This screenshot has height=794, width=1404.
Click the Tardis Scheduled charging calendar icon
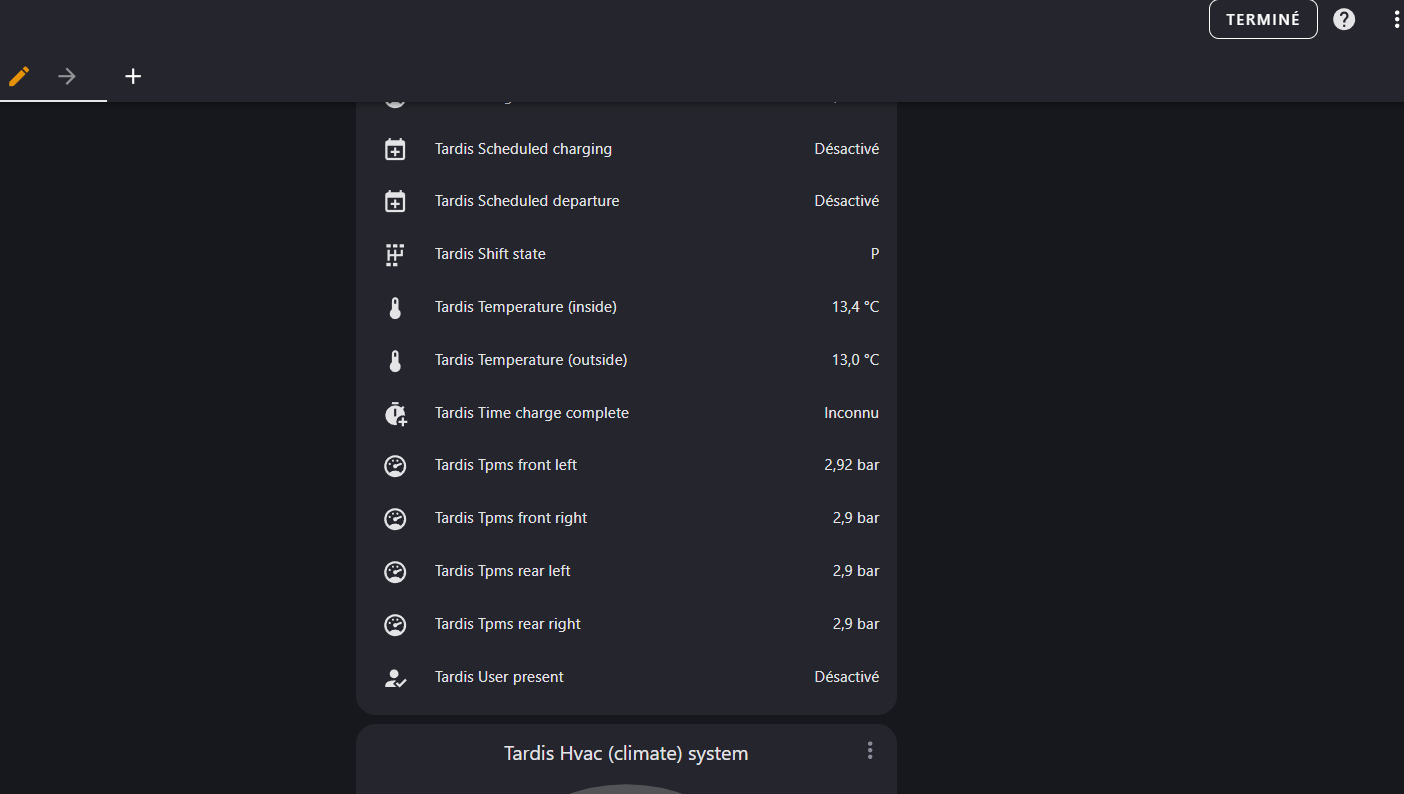coord(395,149)
